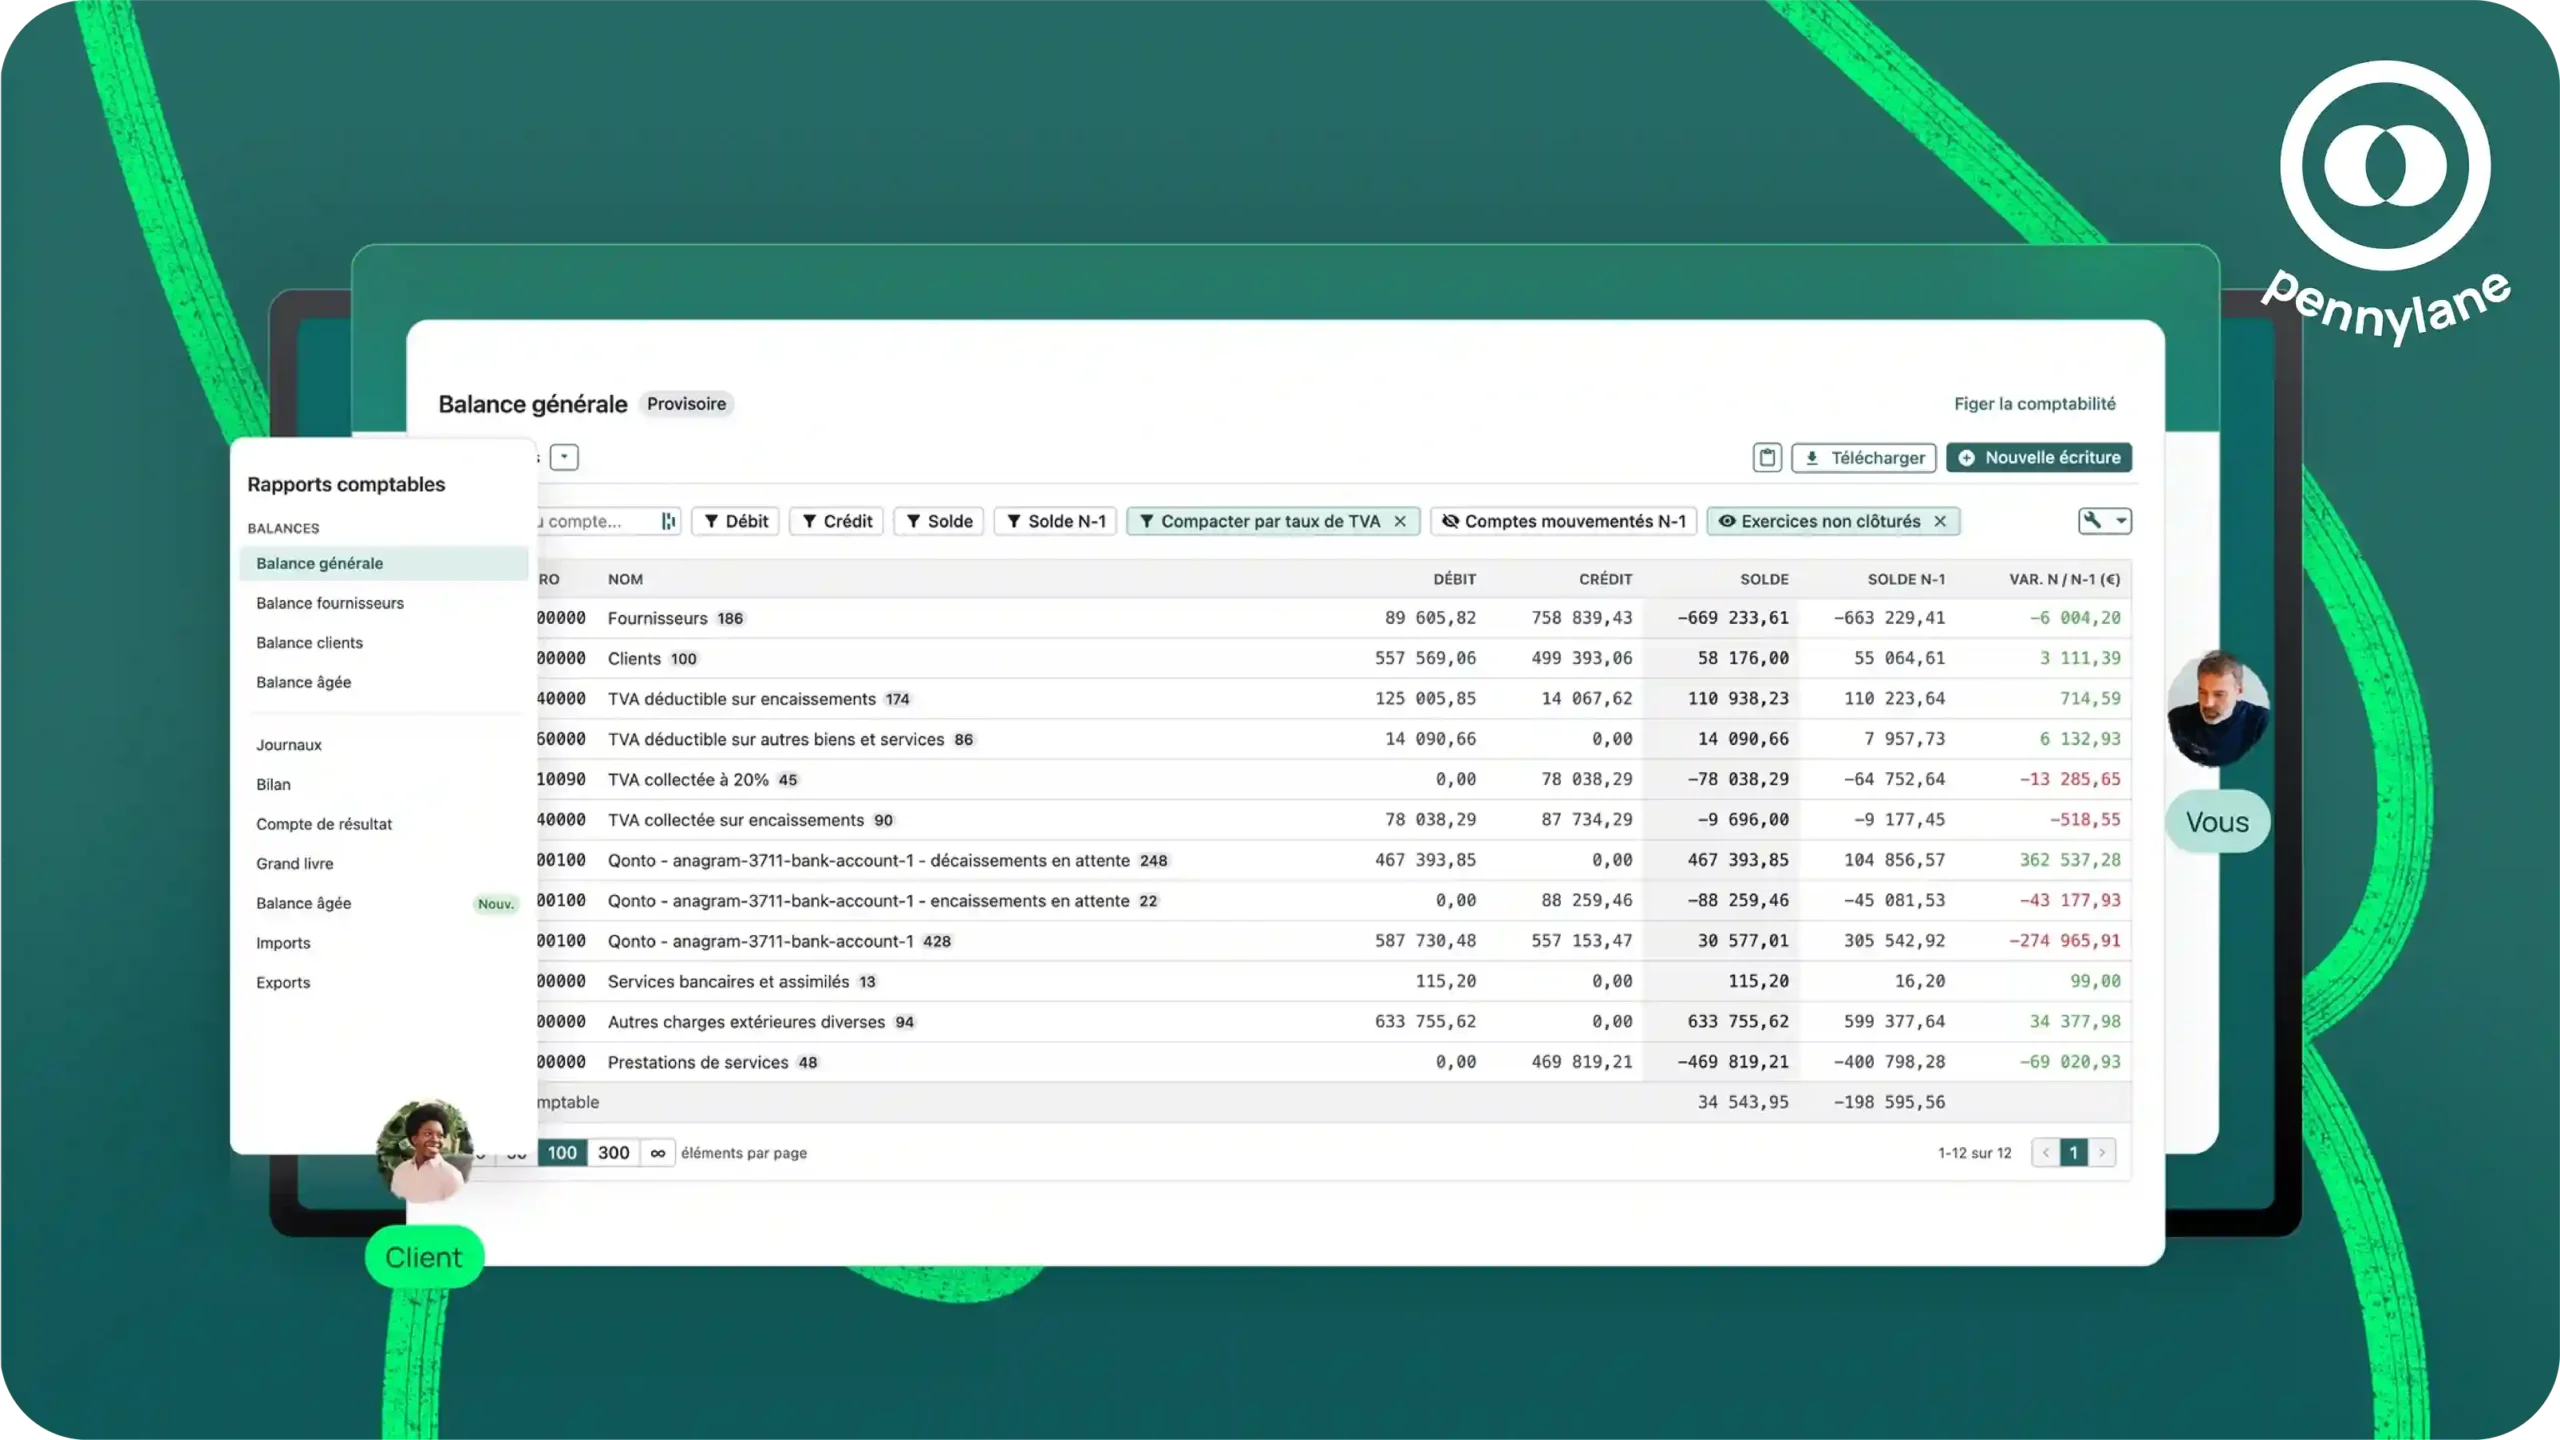
Task: Sort by SOLDE column header
Action: click(1764, 579)
